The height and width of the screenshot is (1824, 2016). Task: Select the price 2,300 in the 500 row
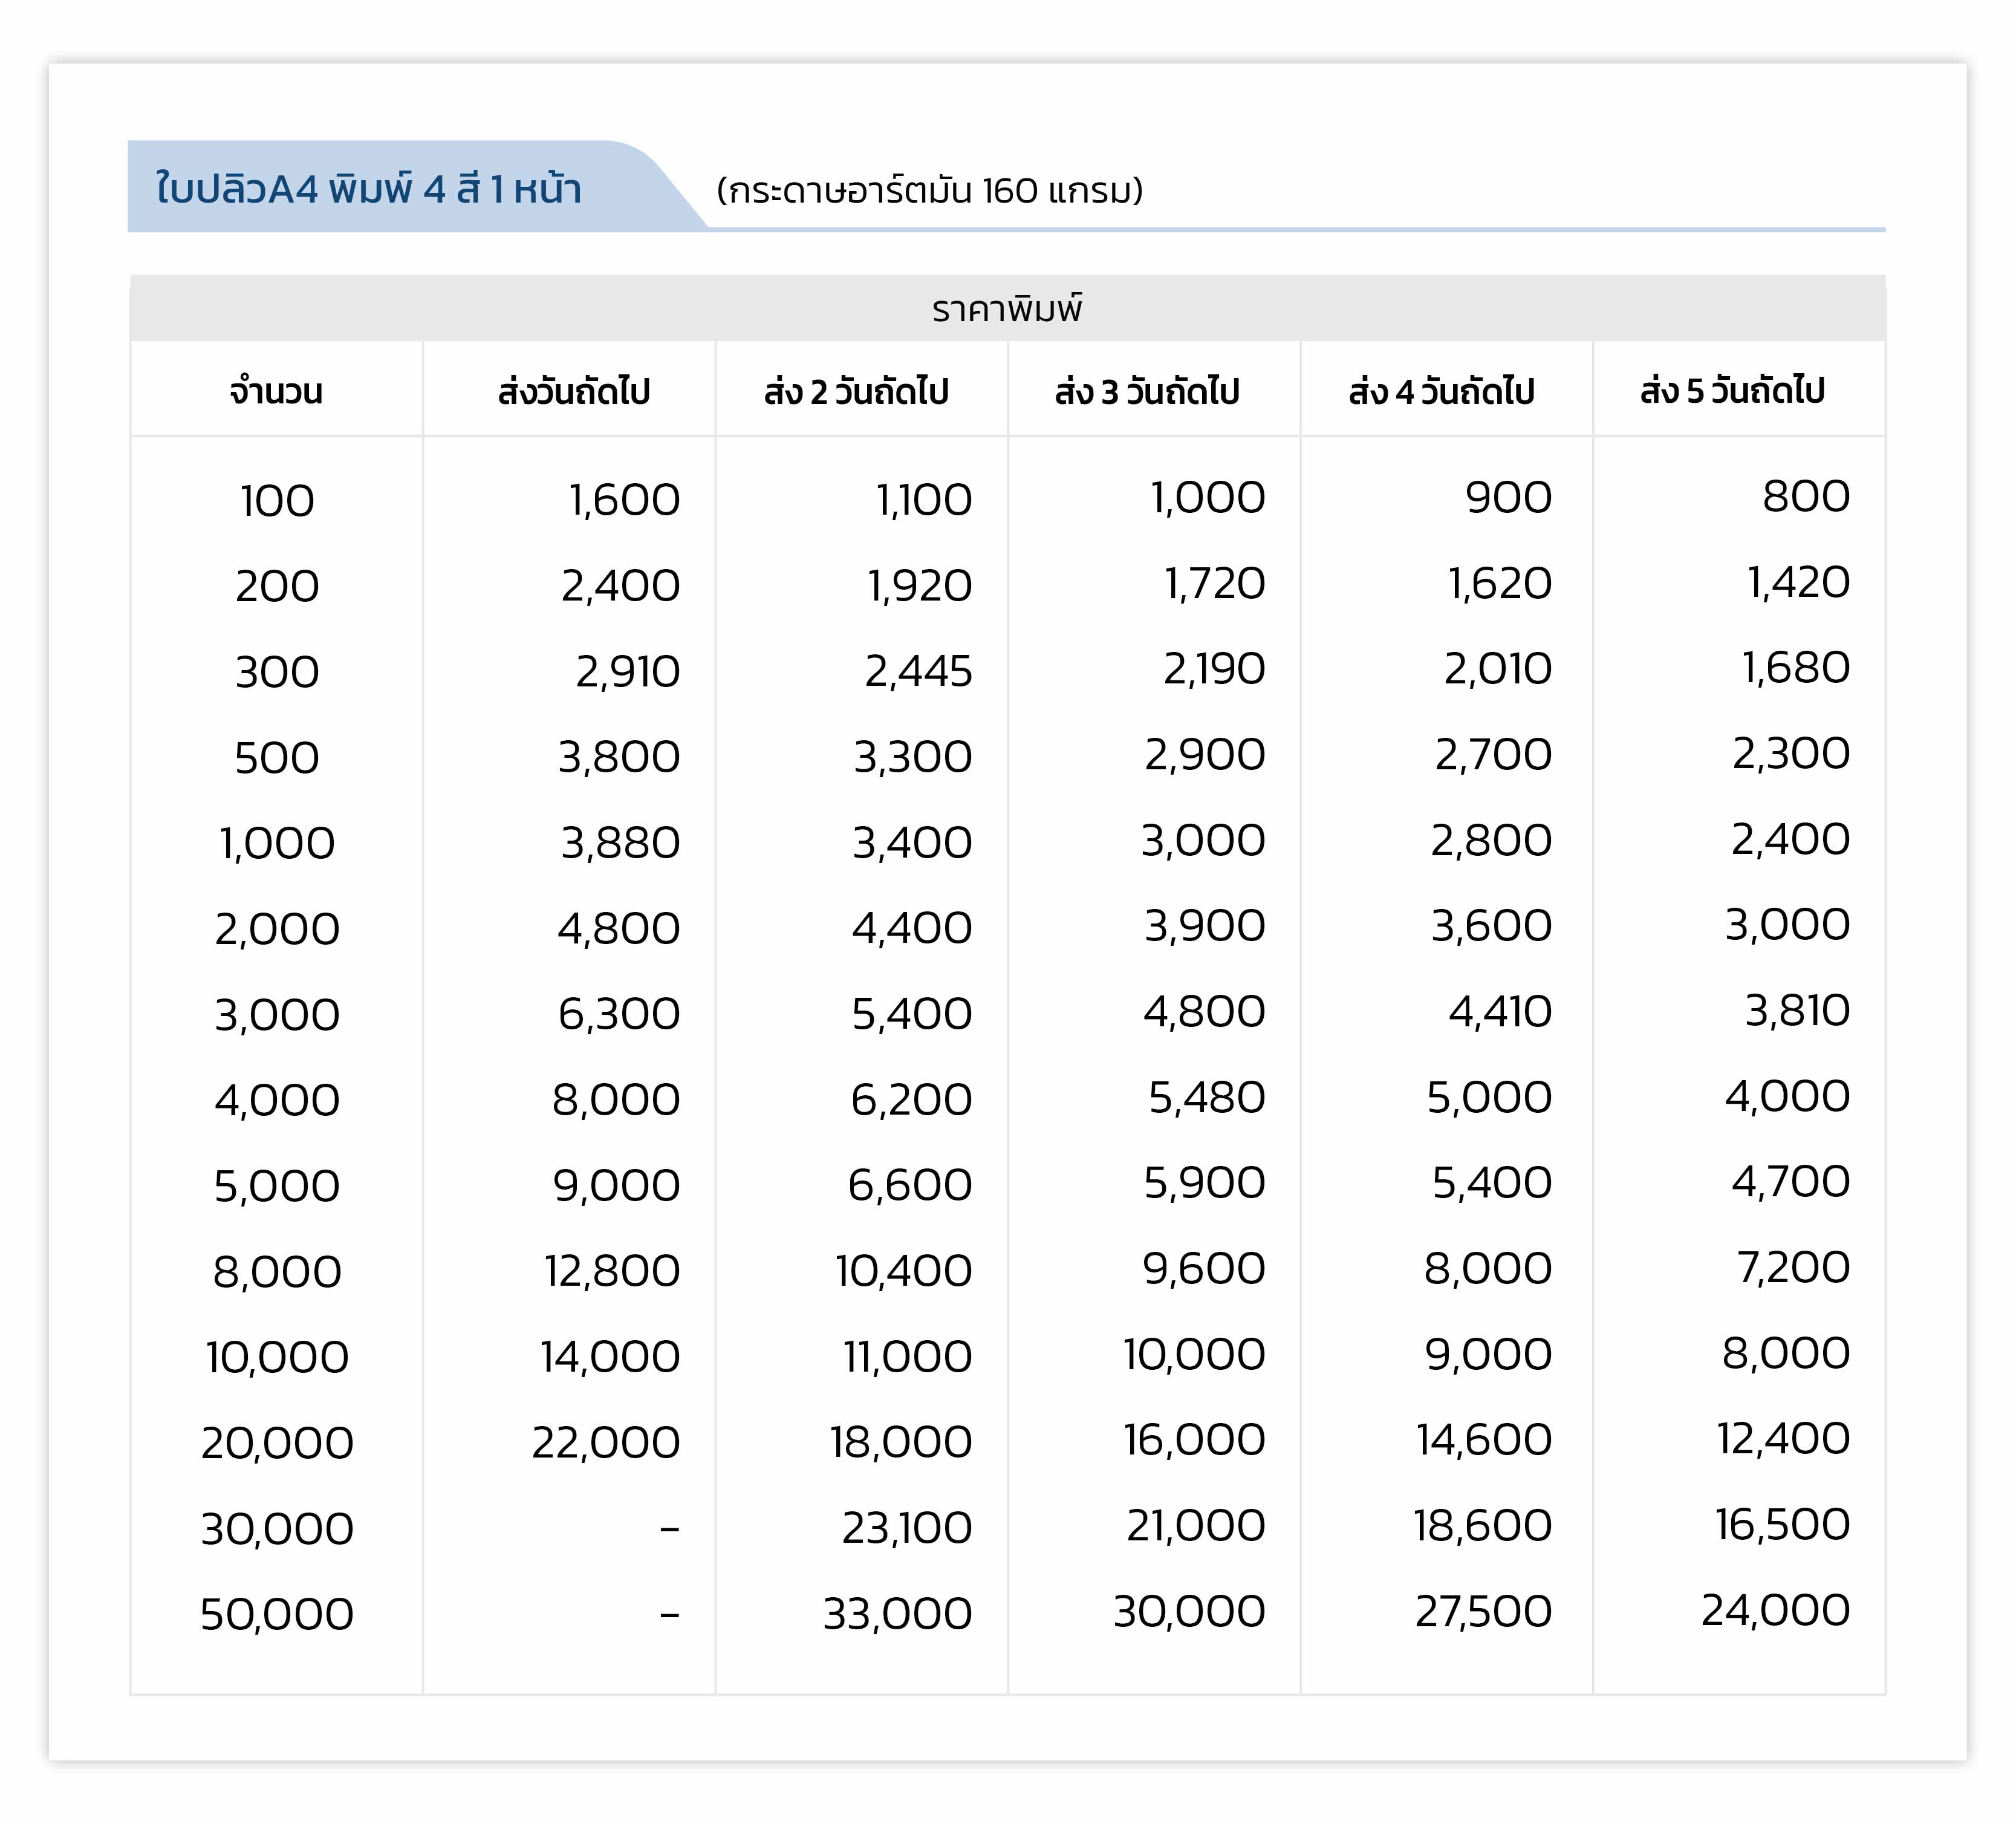[1791, 754]
